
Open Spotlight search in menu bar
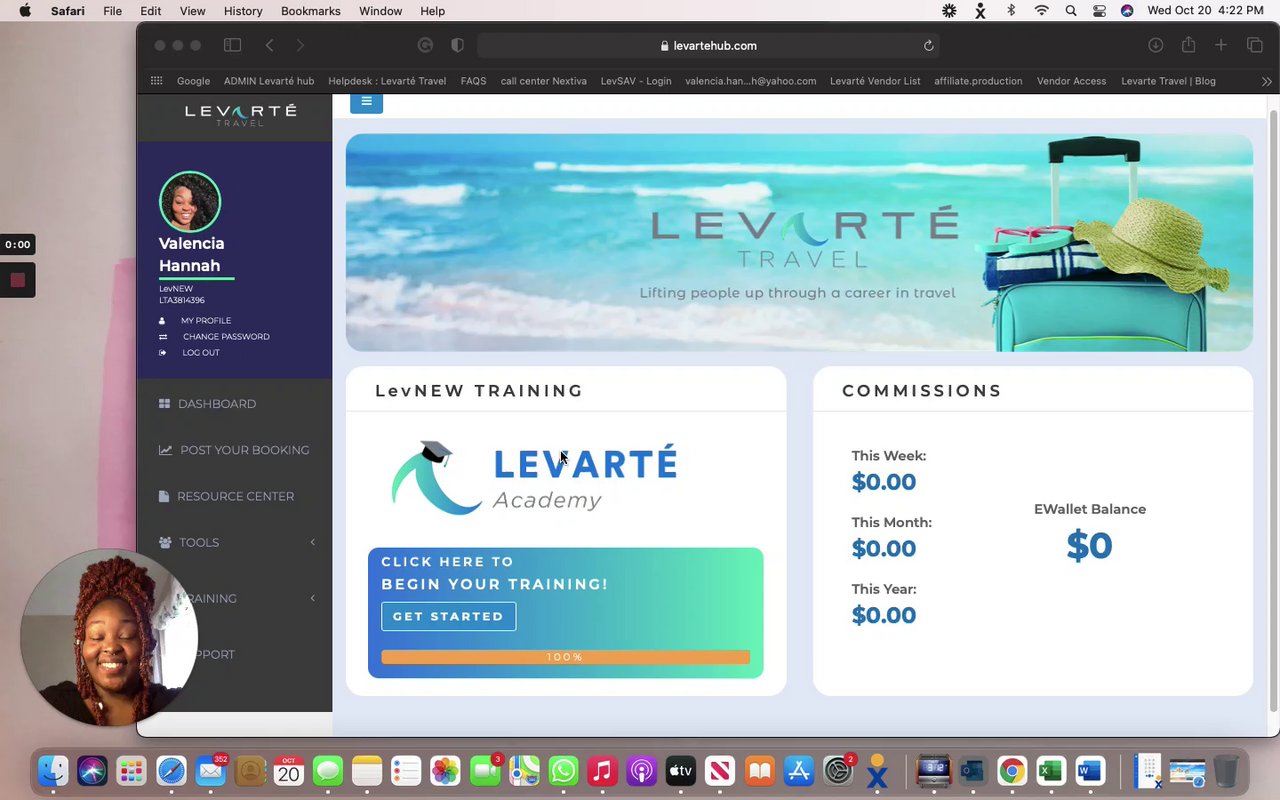tap(1071, 11)
